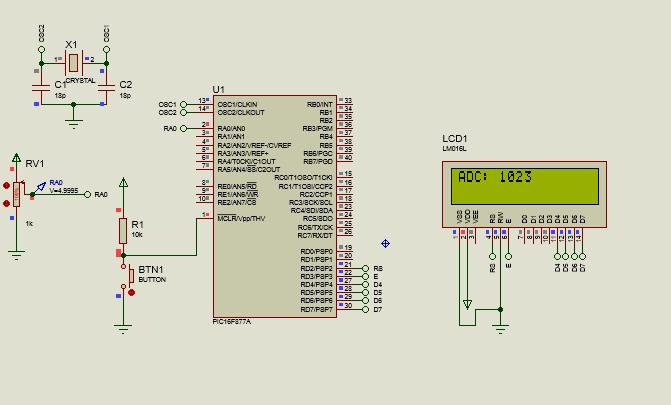
Task: Select the D5 terminal under the LCD
Action: point(565,257)
